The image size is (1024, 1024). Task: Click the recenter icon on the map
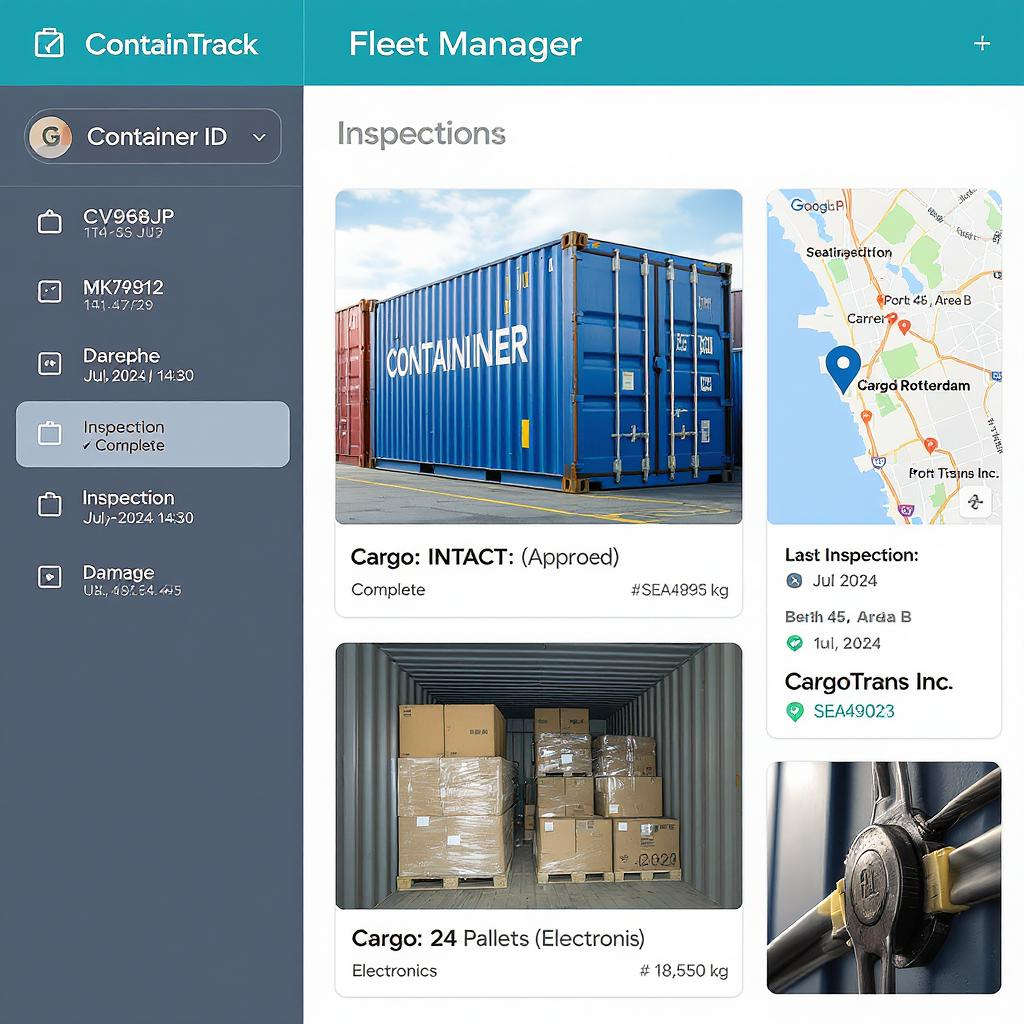(x=976, y=502)
